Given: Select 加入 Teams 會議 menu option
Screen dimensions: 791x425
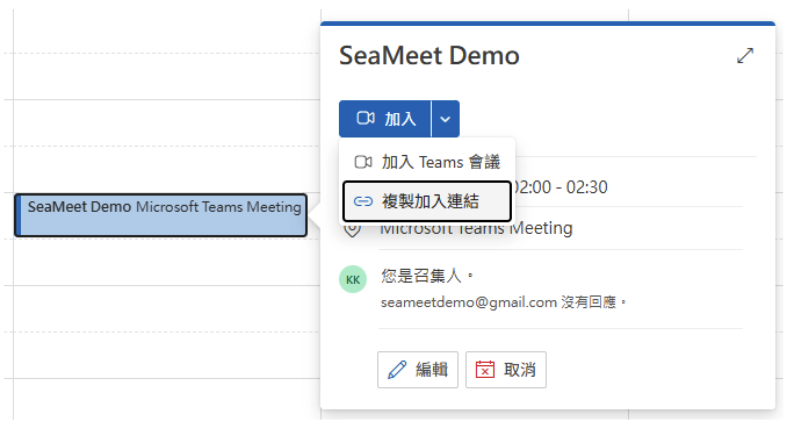Looking at the screenshot, I should pyautogui.click(x=427, y=162).
